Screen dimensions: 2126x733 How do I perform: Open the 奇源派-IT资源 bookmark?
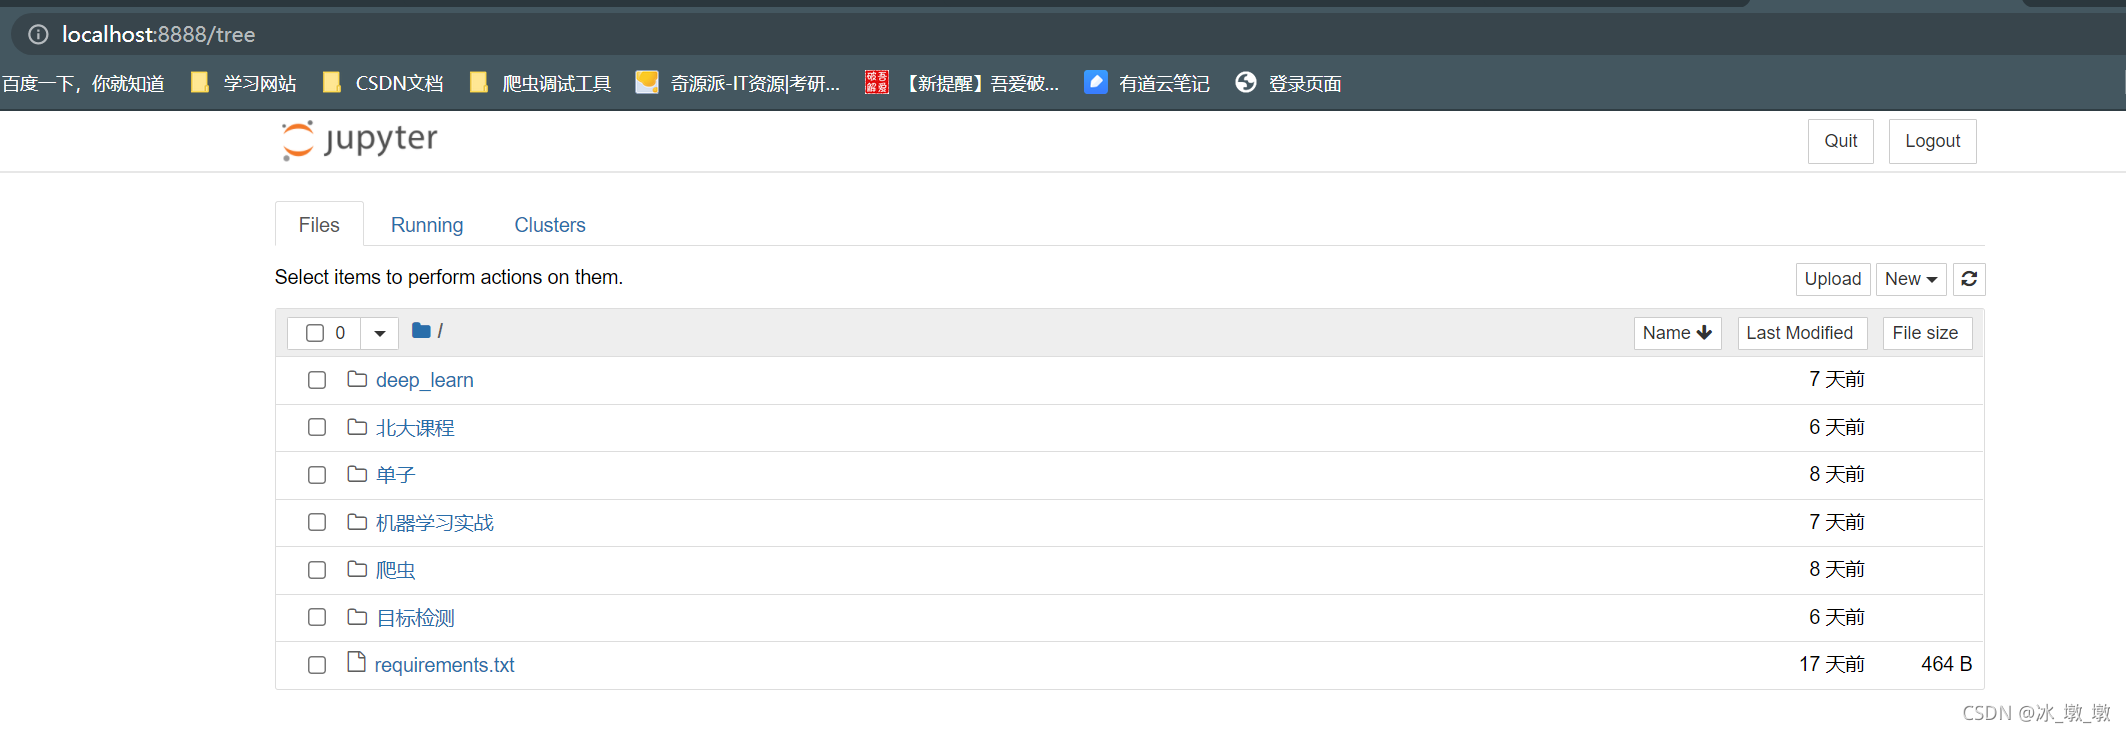pyautogui.click(x=738, y=83)
